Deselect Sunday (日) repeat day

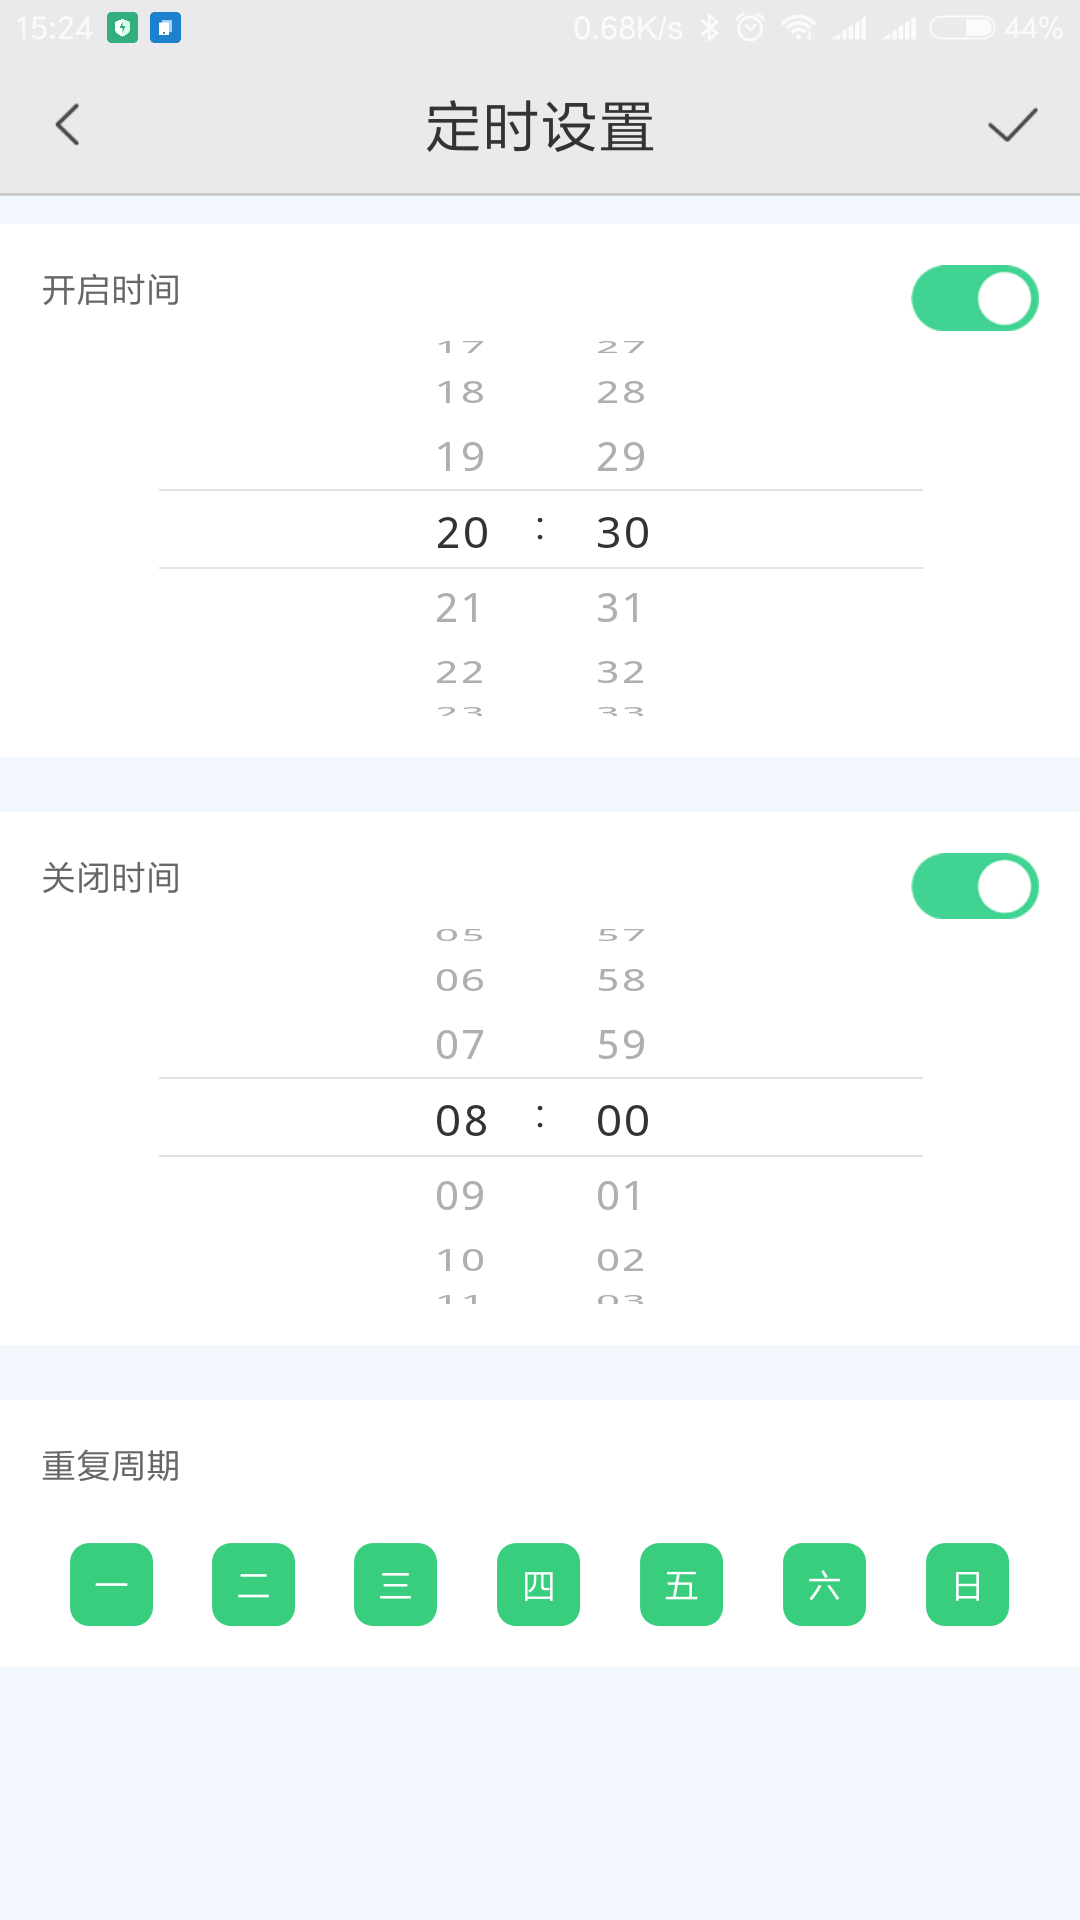967,1585
